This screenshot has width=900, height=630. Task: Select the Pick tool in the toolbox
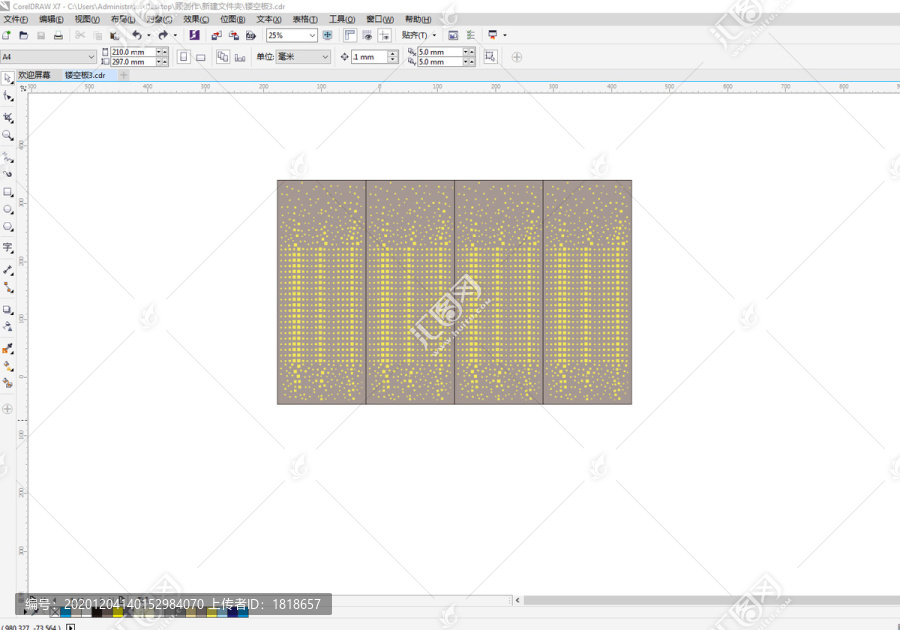[x=7, y=78]
